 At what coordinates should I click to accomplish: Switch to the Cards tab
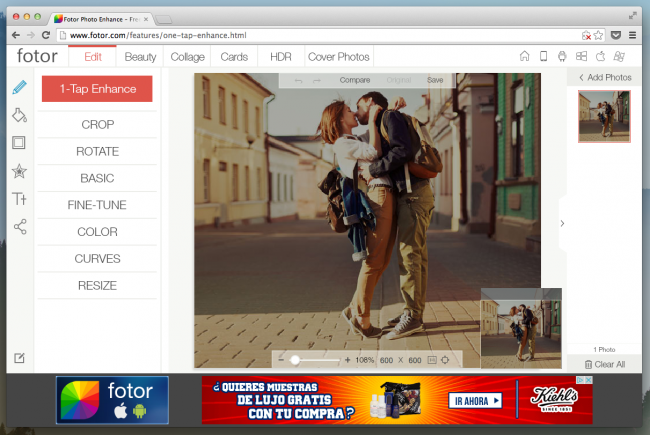(x=234, y=56)
